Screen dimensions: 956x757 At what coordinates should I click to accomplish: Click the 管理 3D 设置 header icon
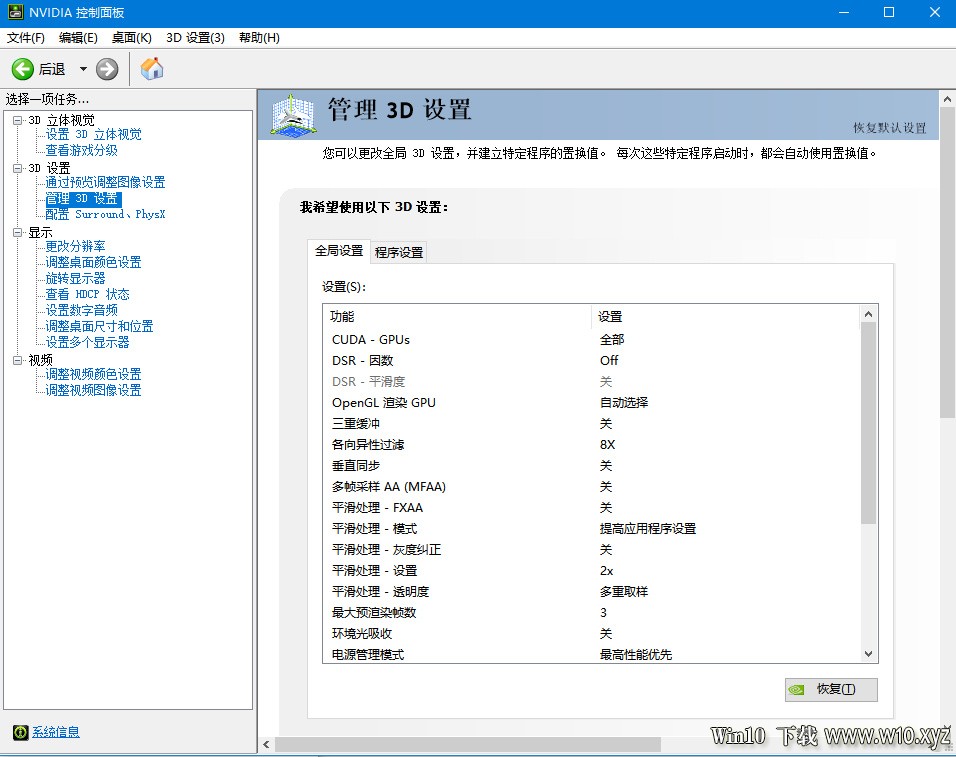[x=294, y=115]
